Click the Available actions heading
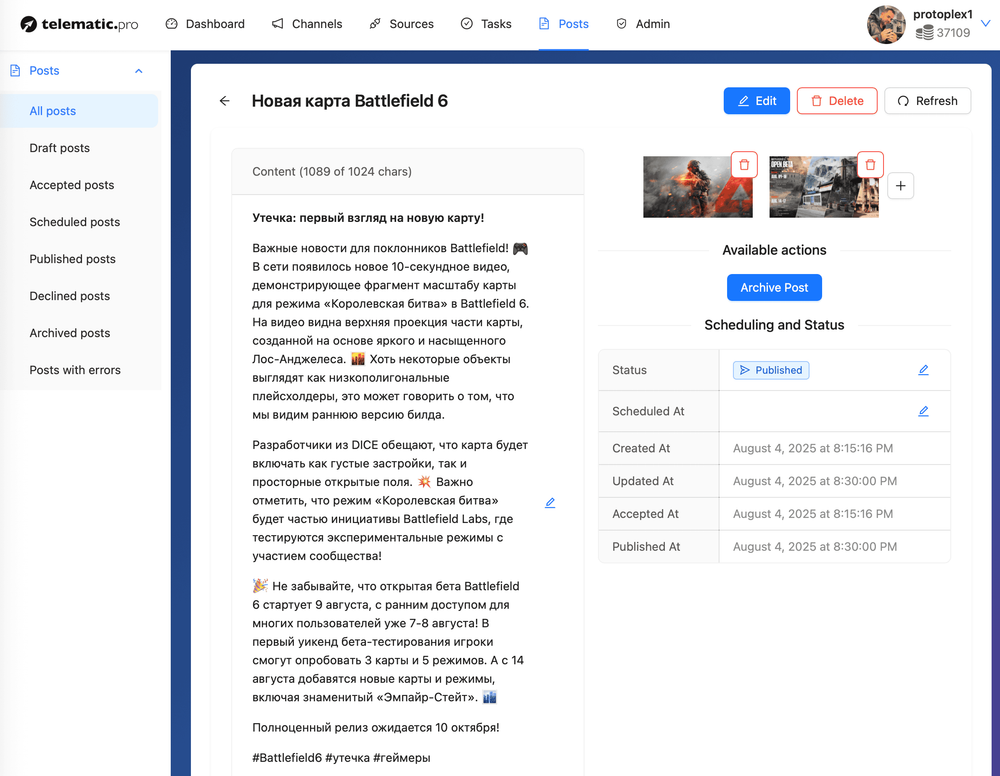Viewport: 1000px width, 776px height. pyautogui.click(x=774, y=250)
